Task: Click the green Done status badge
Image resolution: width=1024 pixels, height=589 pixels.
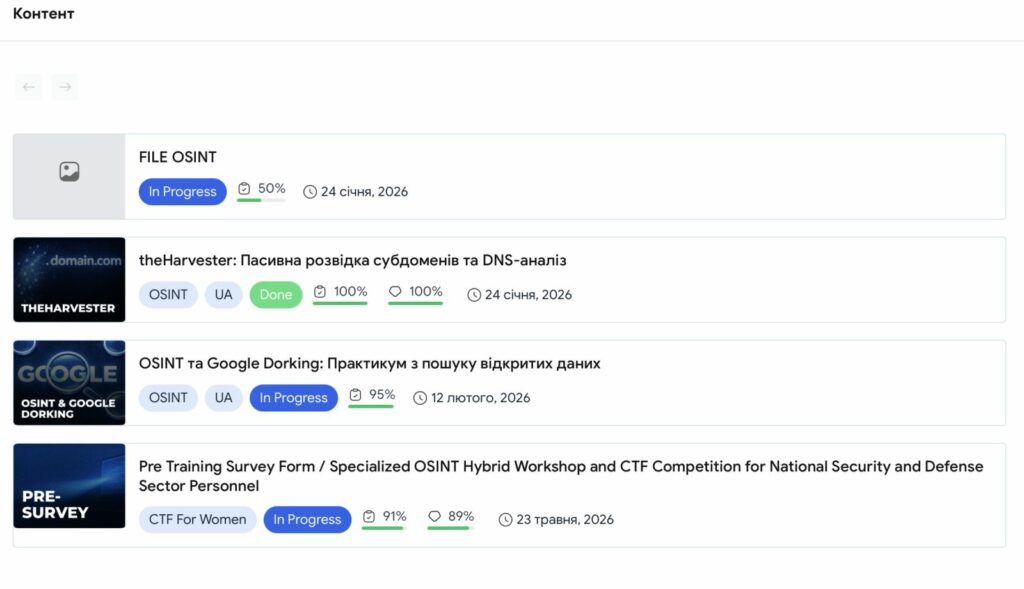Action: (276, 295)
